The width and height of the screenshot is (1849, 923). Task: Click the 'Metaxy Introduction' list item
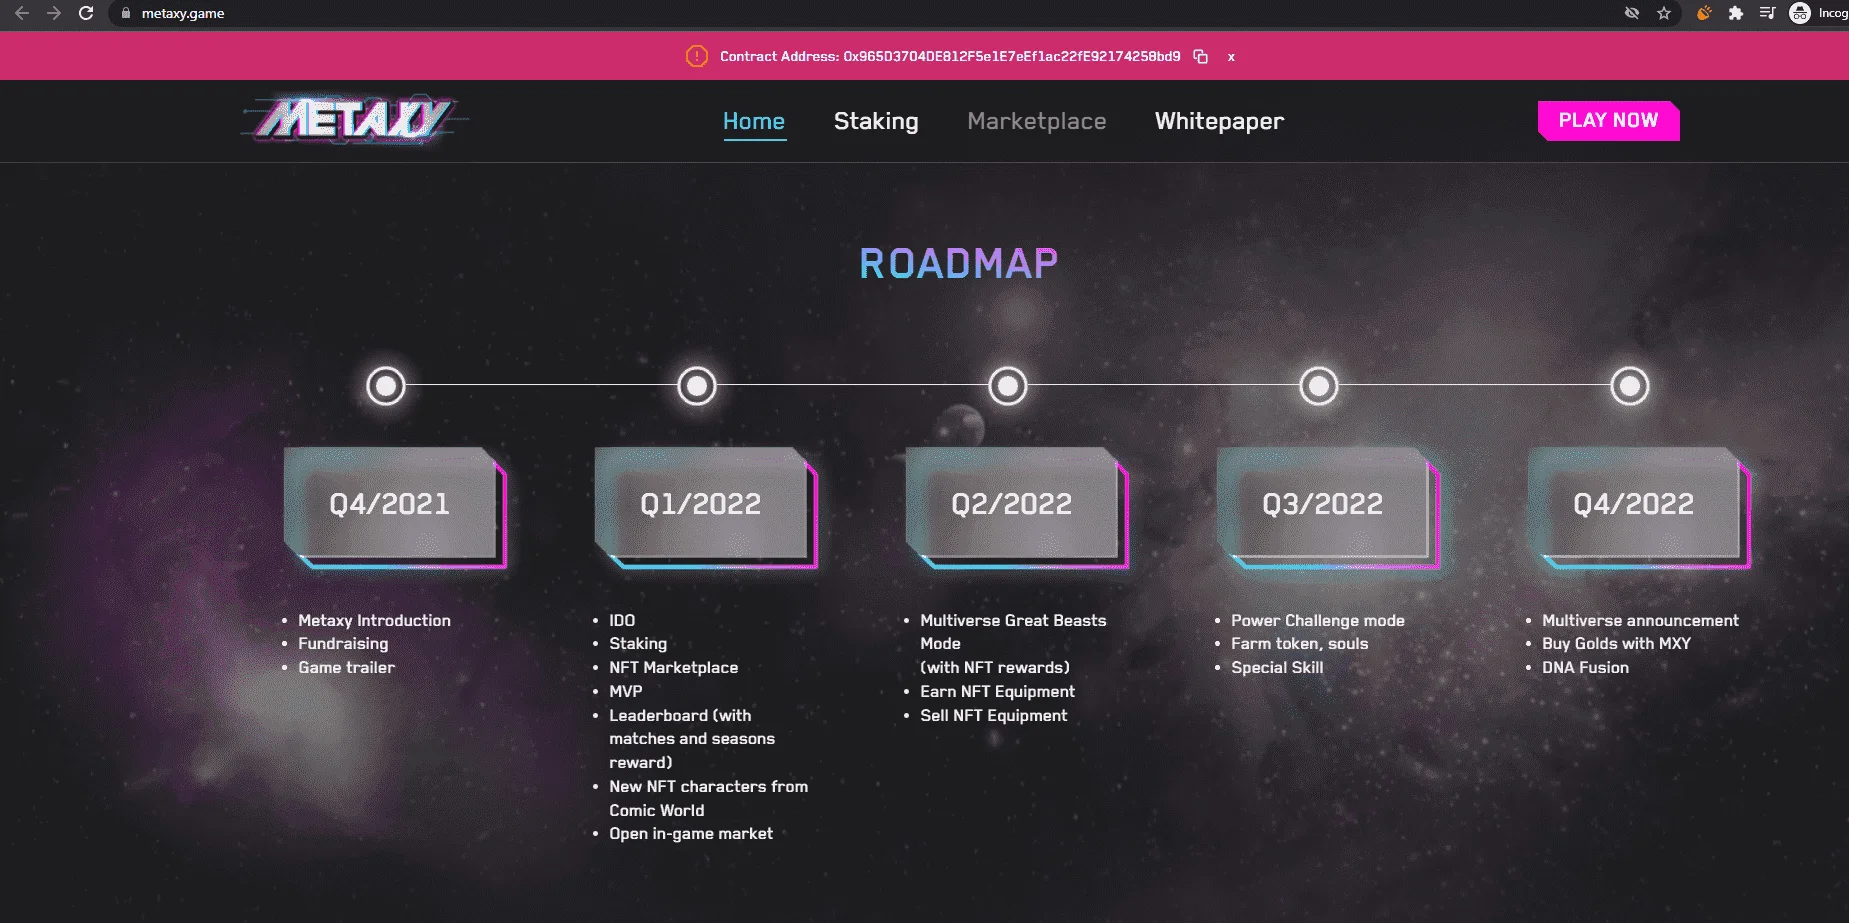(x=374, y=620)
